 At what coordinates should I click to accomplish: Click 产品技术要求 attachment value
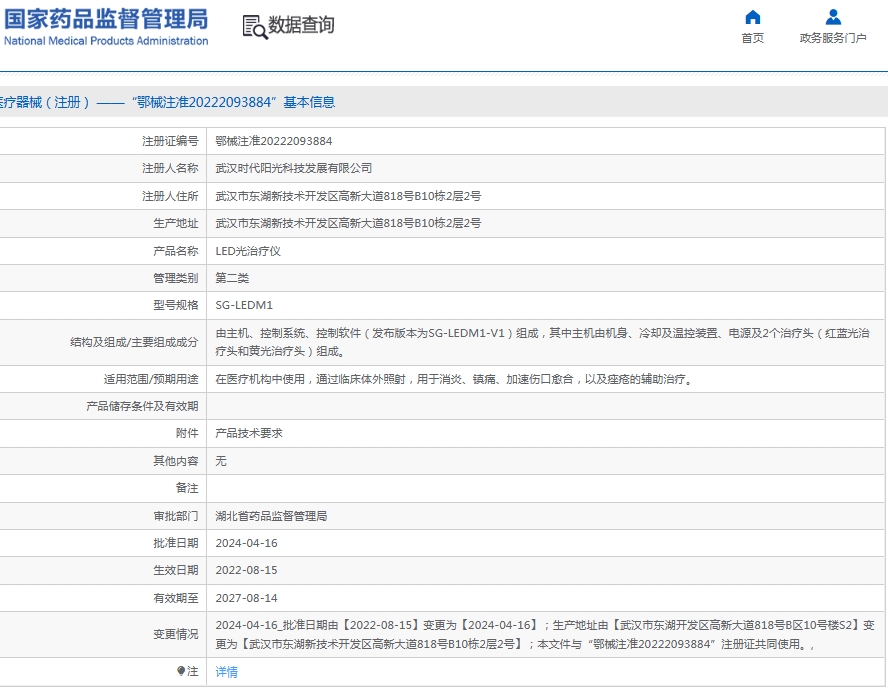tap(249, 433)
